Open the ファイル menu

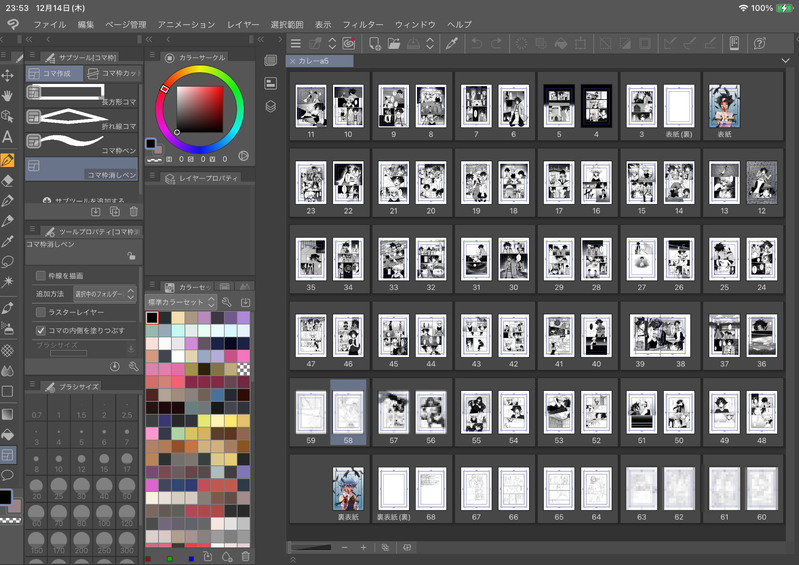coord(50,24)
